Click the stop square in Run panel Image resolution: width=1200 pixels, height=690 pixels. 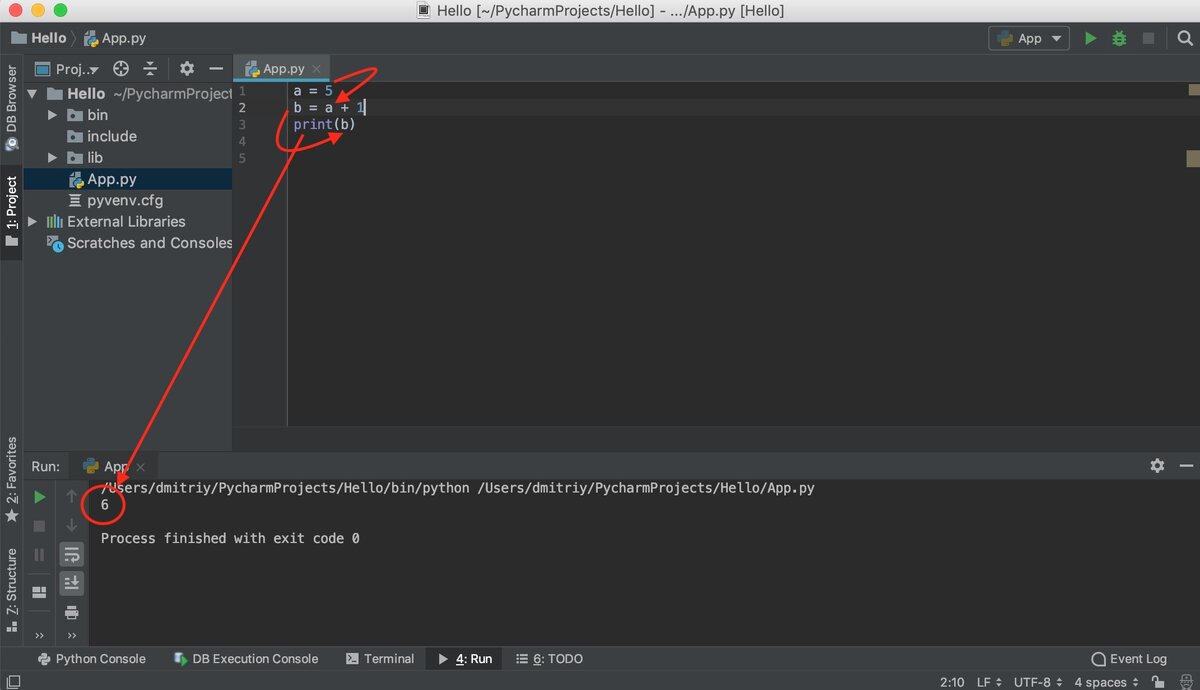click(40, 525)
